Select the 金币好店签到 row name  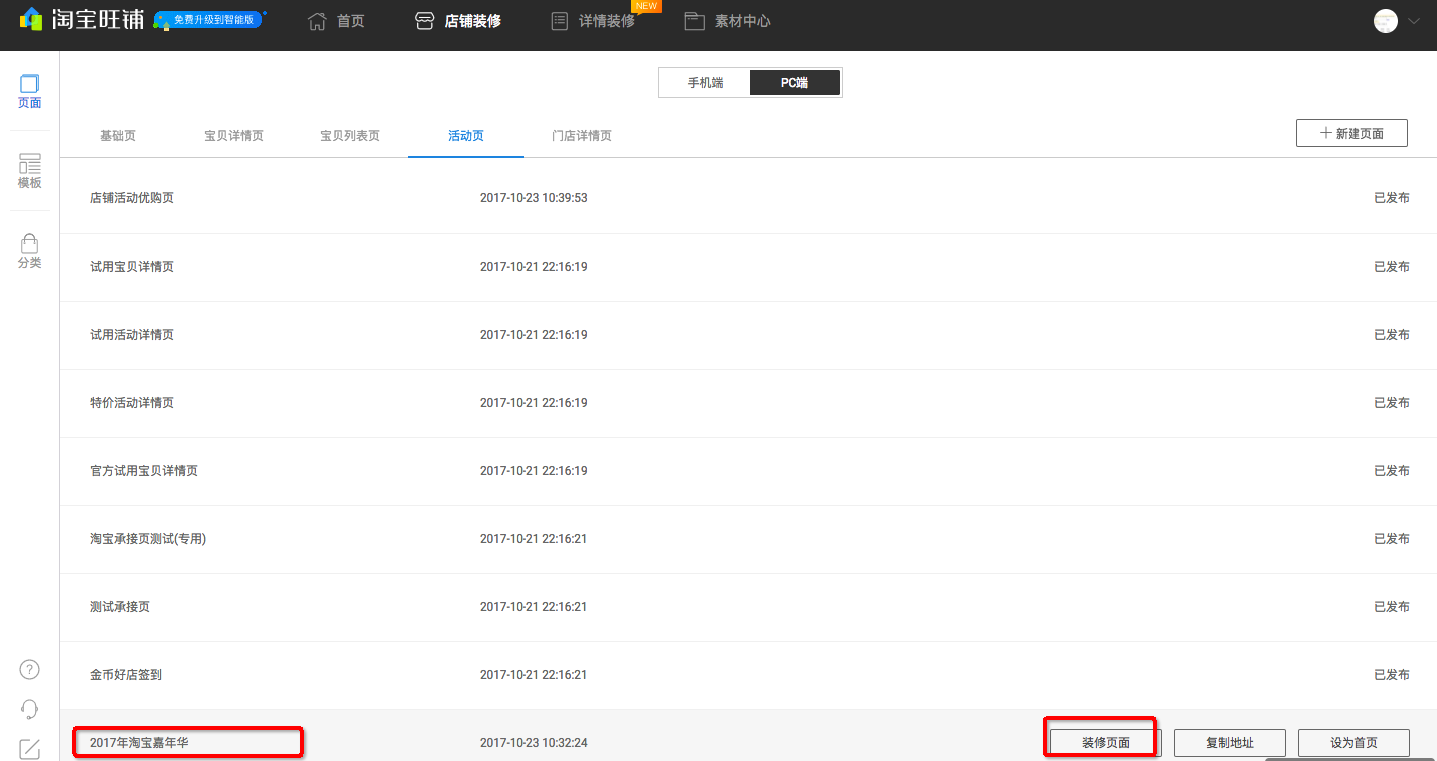(126, 675)
